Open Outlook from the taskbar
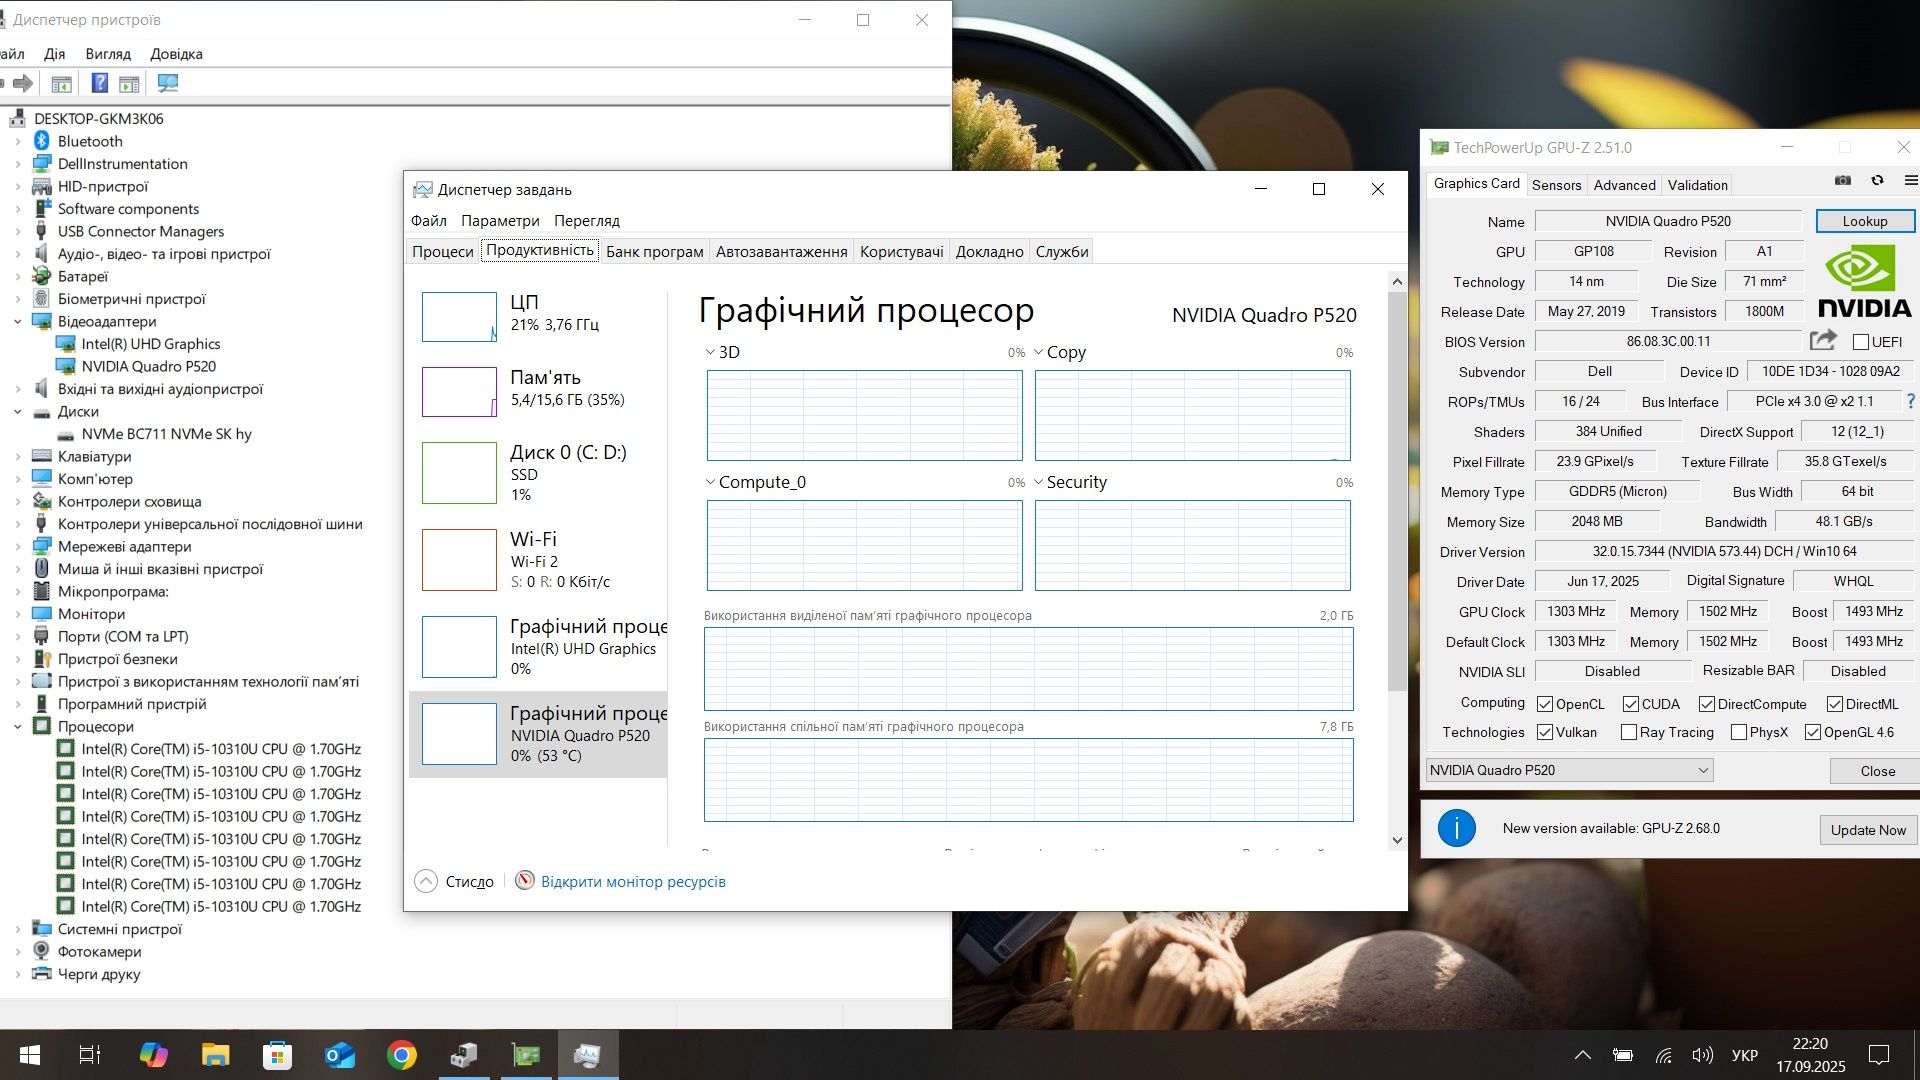The width and height of the screenshot is (1920, 1080). pos(340,1055)
